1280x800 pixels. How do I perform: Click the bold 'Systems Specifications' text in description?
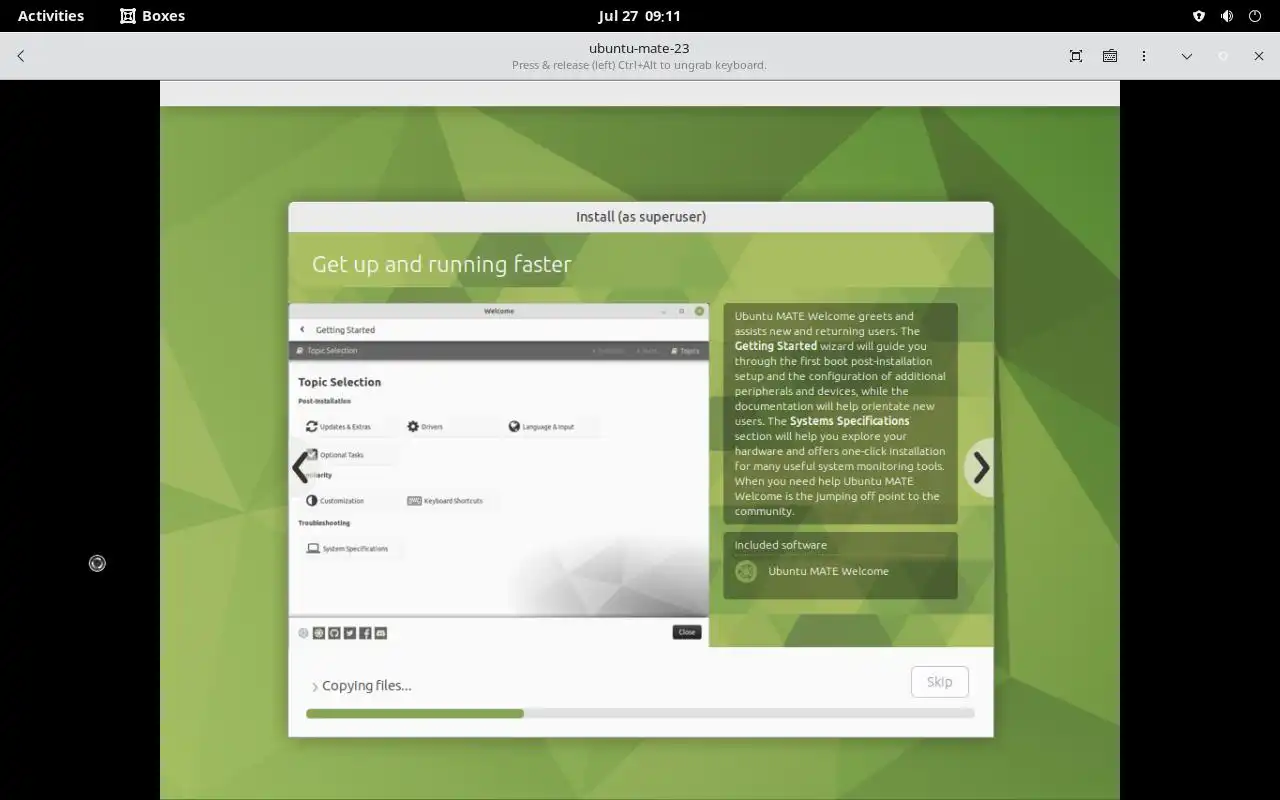850,421
